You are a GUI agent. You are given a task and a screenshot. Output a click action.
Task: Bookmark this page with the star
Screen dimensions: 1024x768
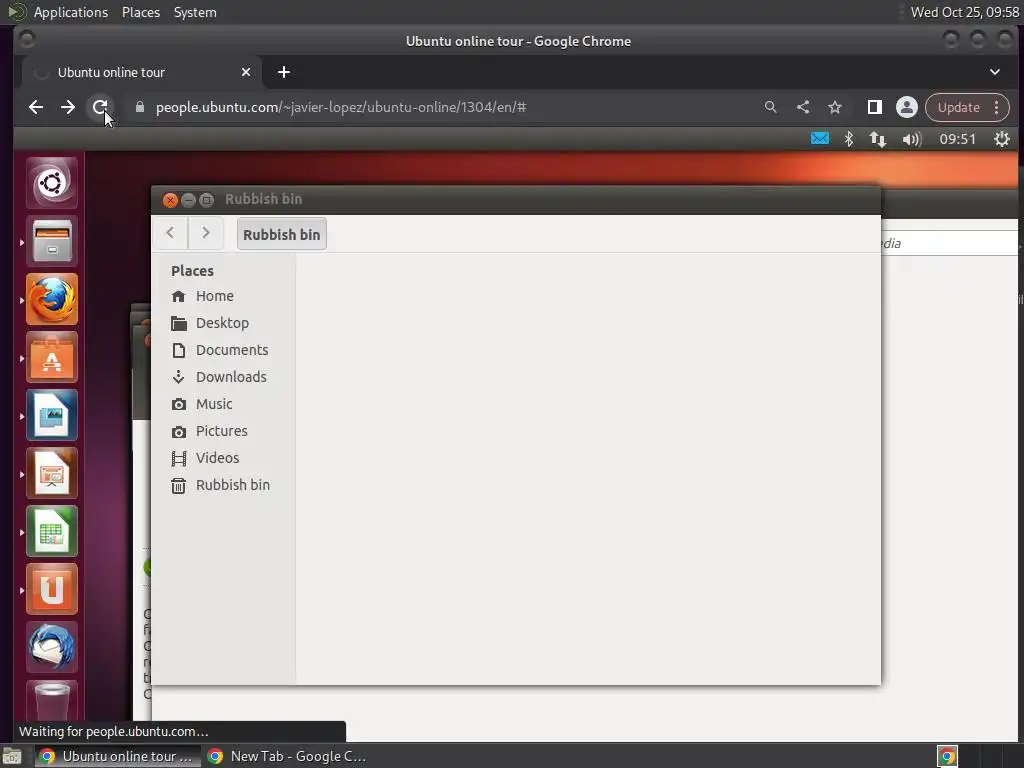(x=835, y=107)
